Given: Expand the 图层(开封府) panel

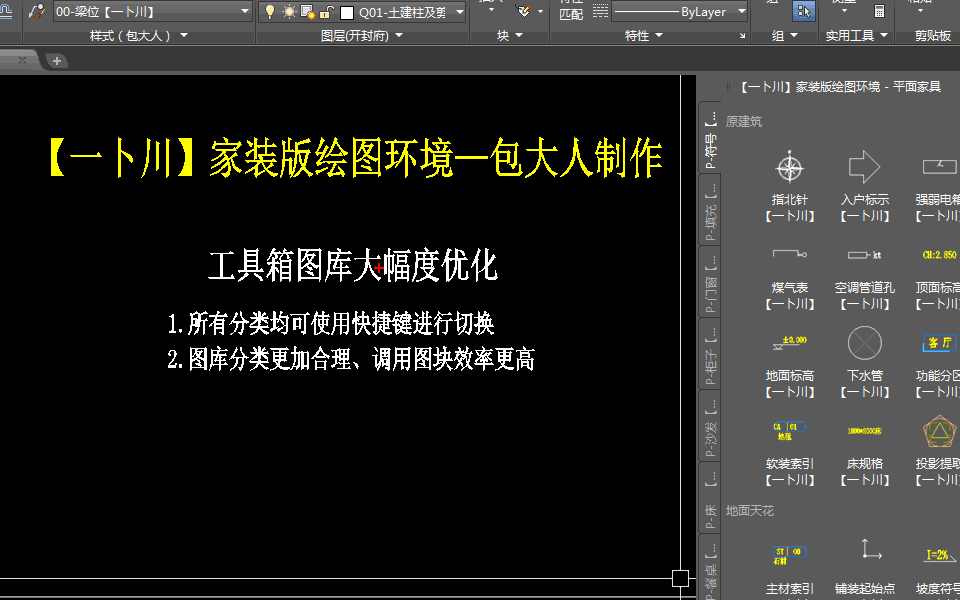Looking at the screenshot, I should point(362,36).
